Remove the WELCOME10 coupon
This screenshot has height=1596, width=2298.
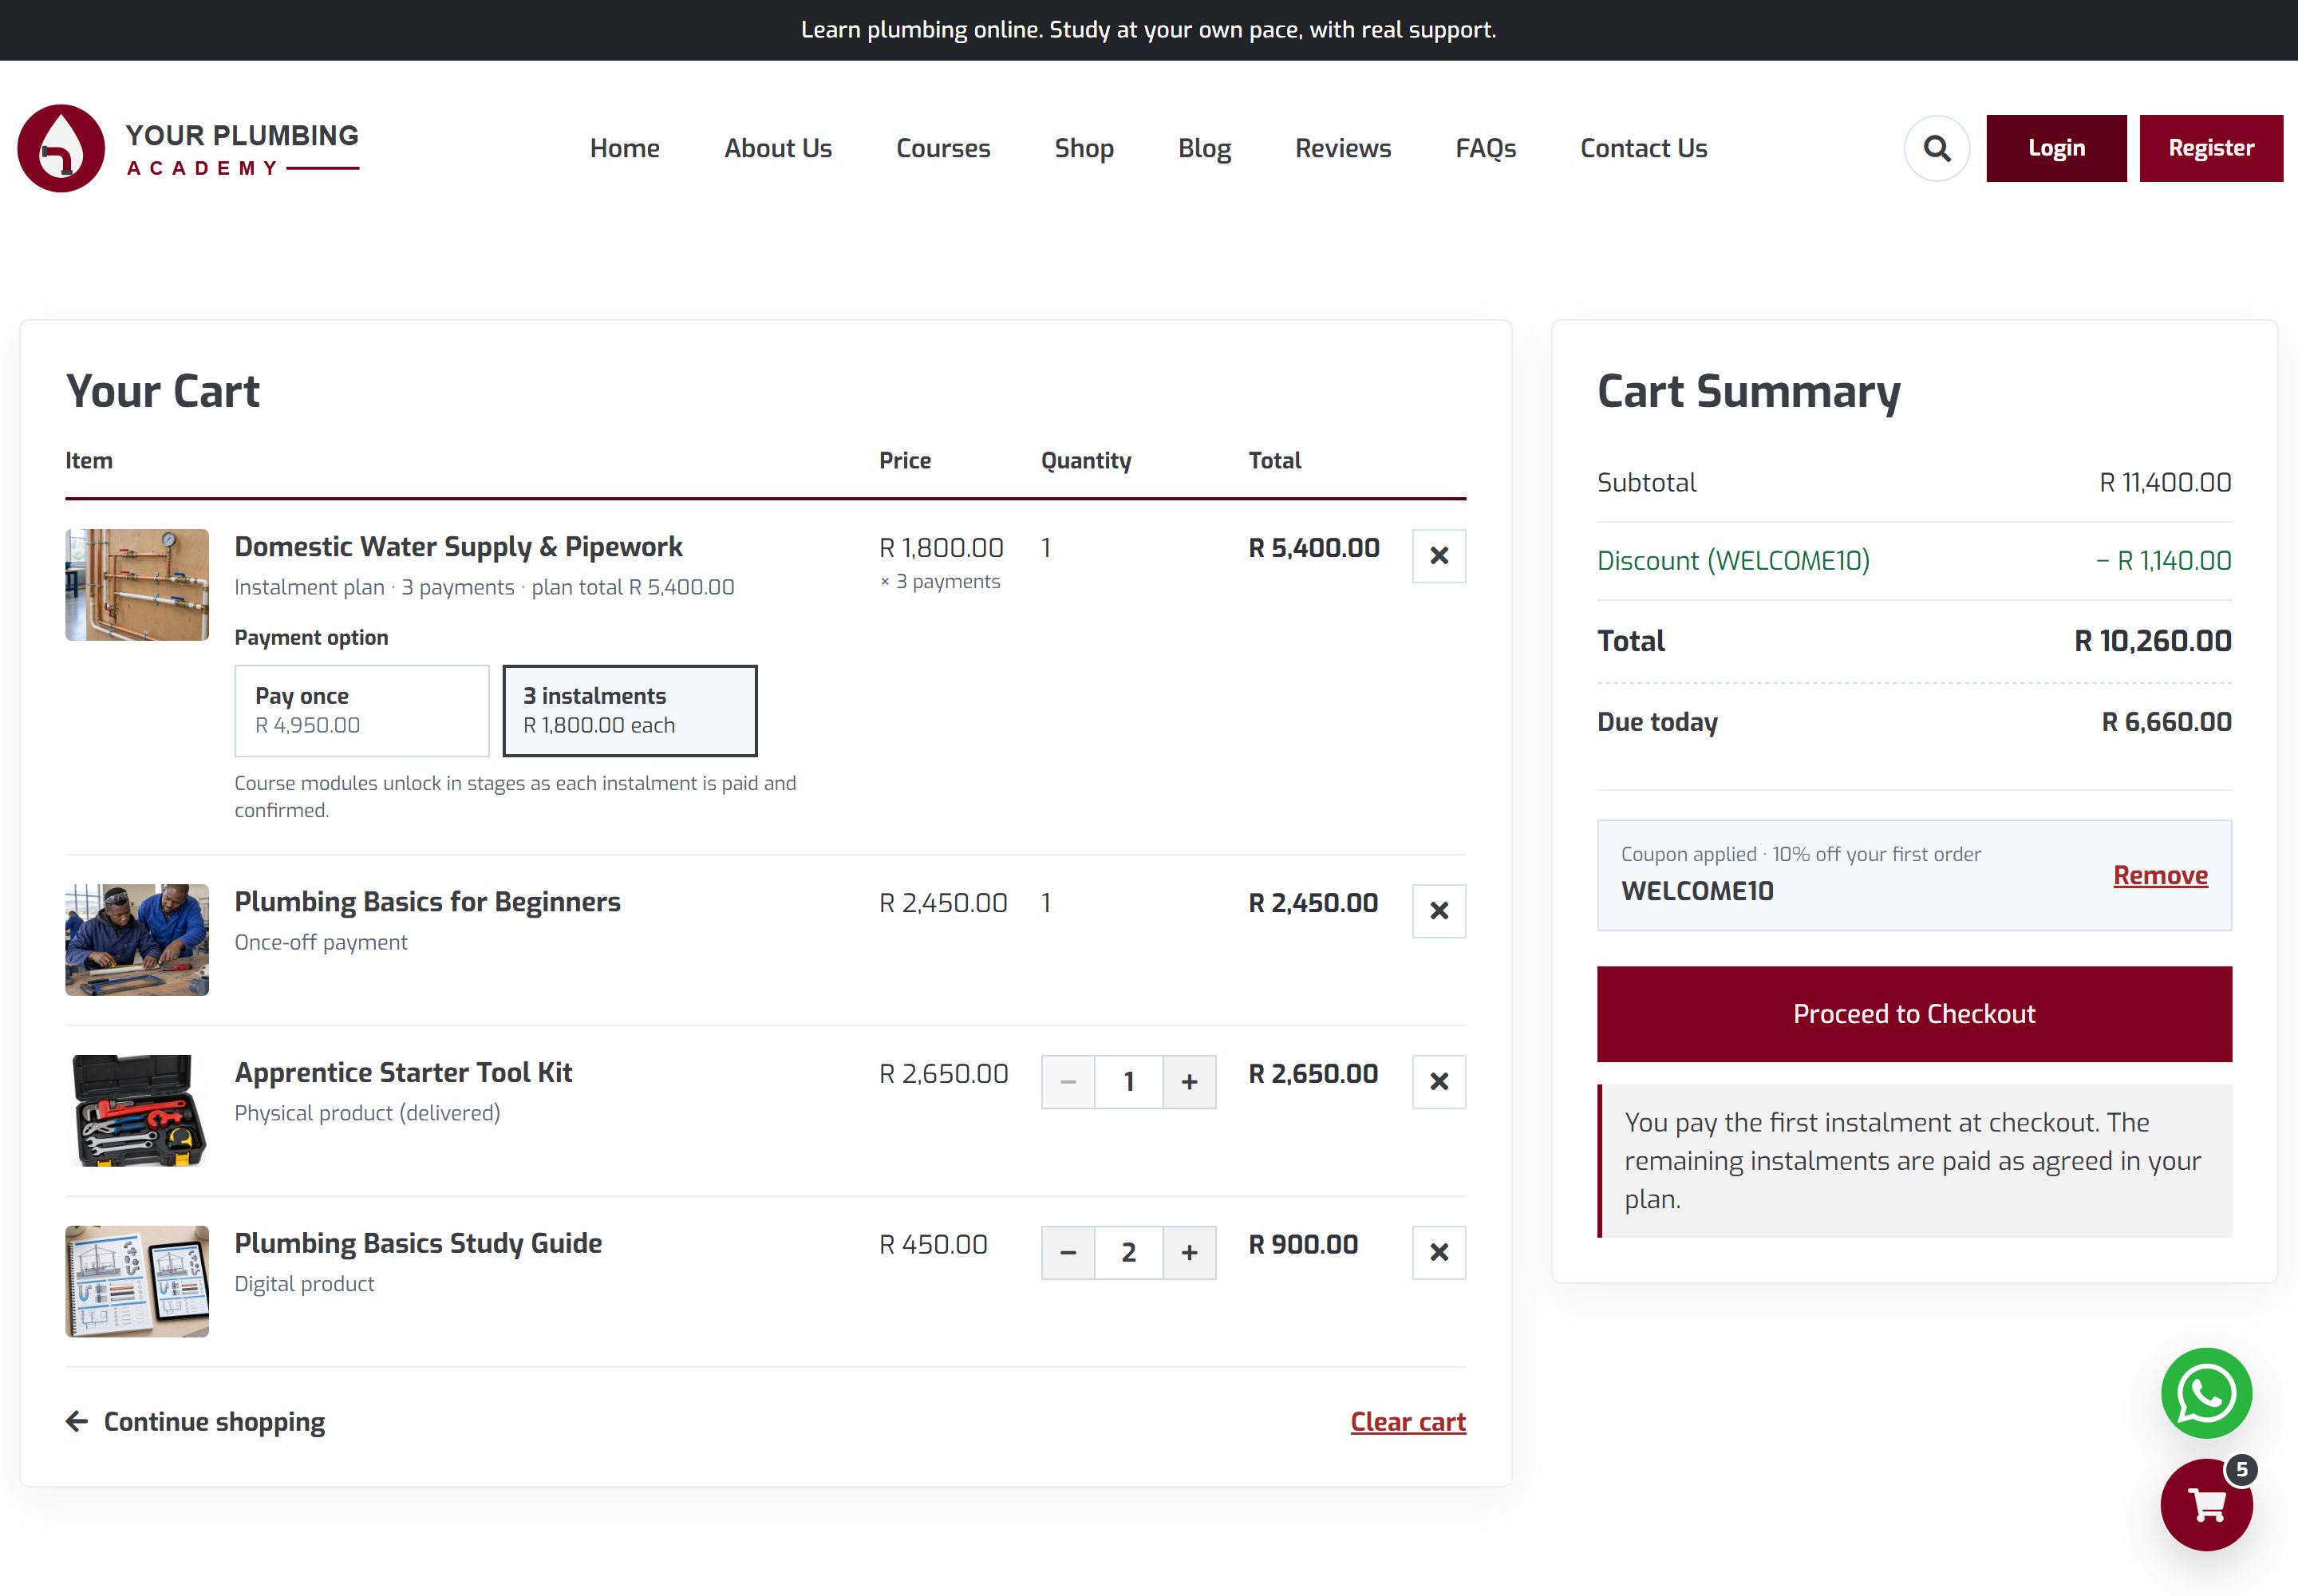click(2160, 875)
